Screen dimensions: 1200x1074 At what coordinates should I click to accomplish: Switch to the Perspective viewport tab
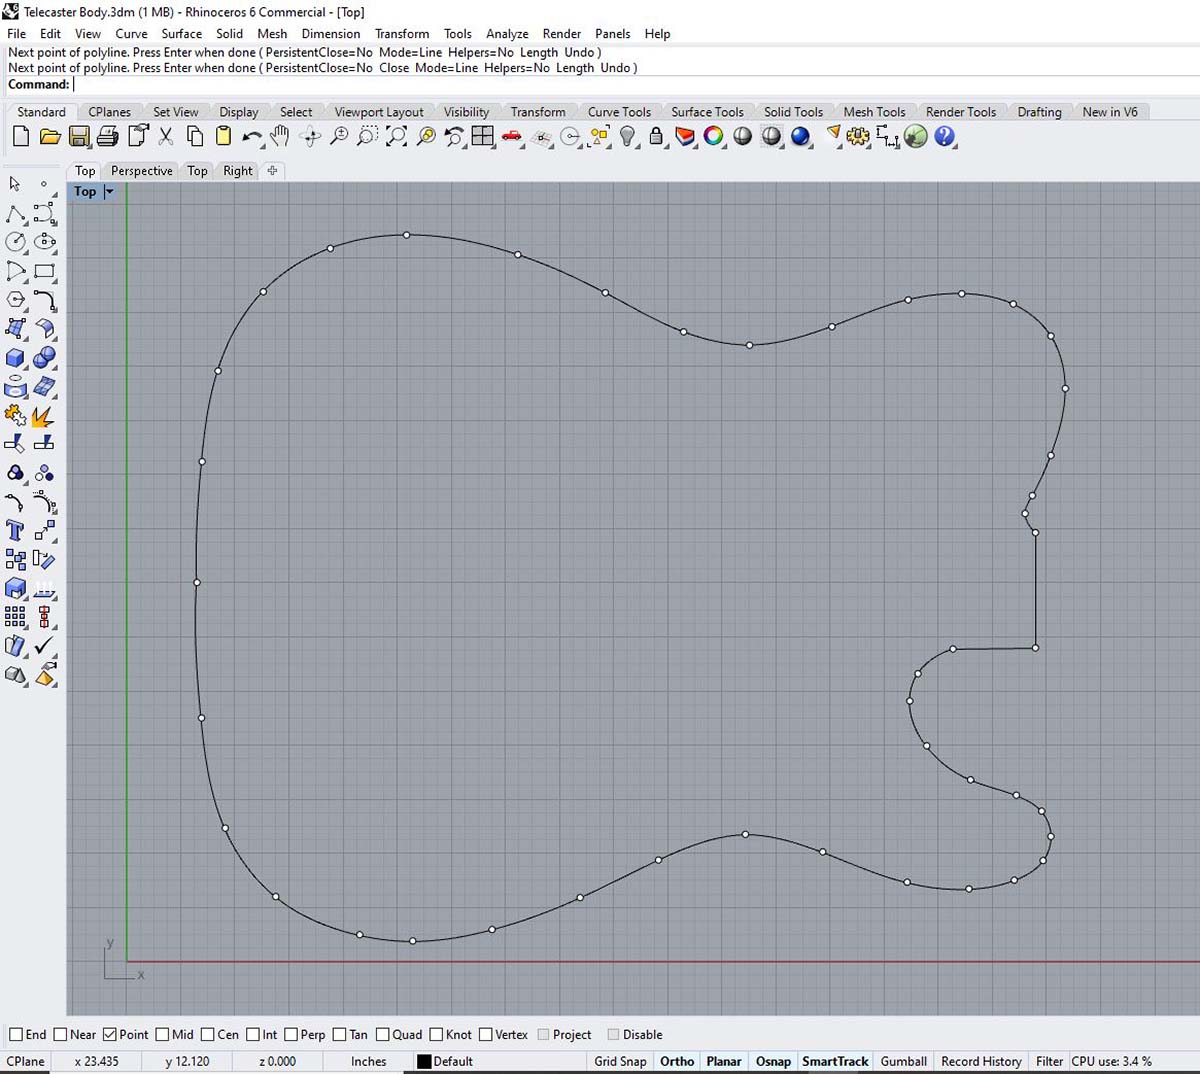[x=140, y=171]
